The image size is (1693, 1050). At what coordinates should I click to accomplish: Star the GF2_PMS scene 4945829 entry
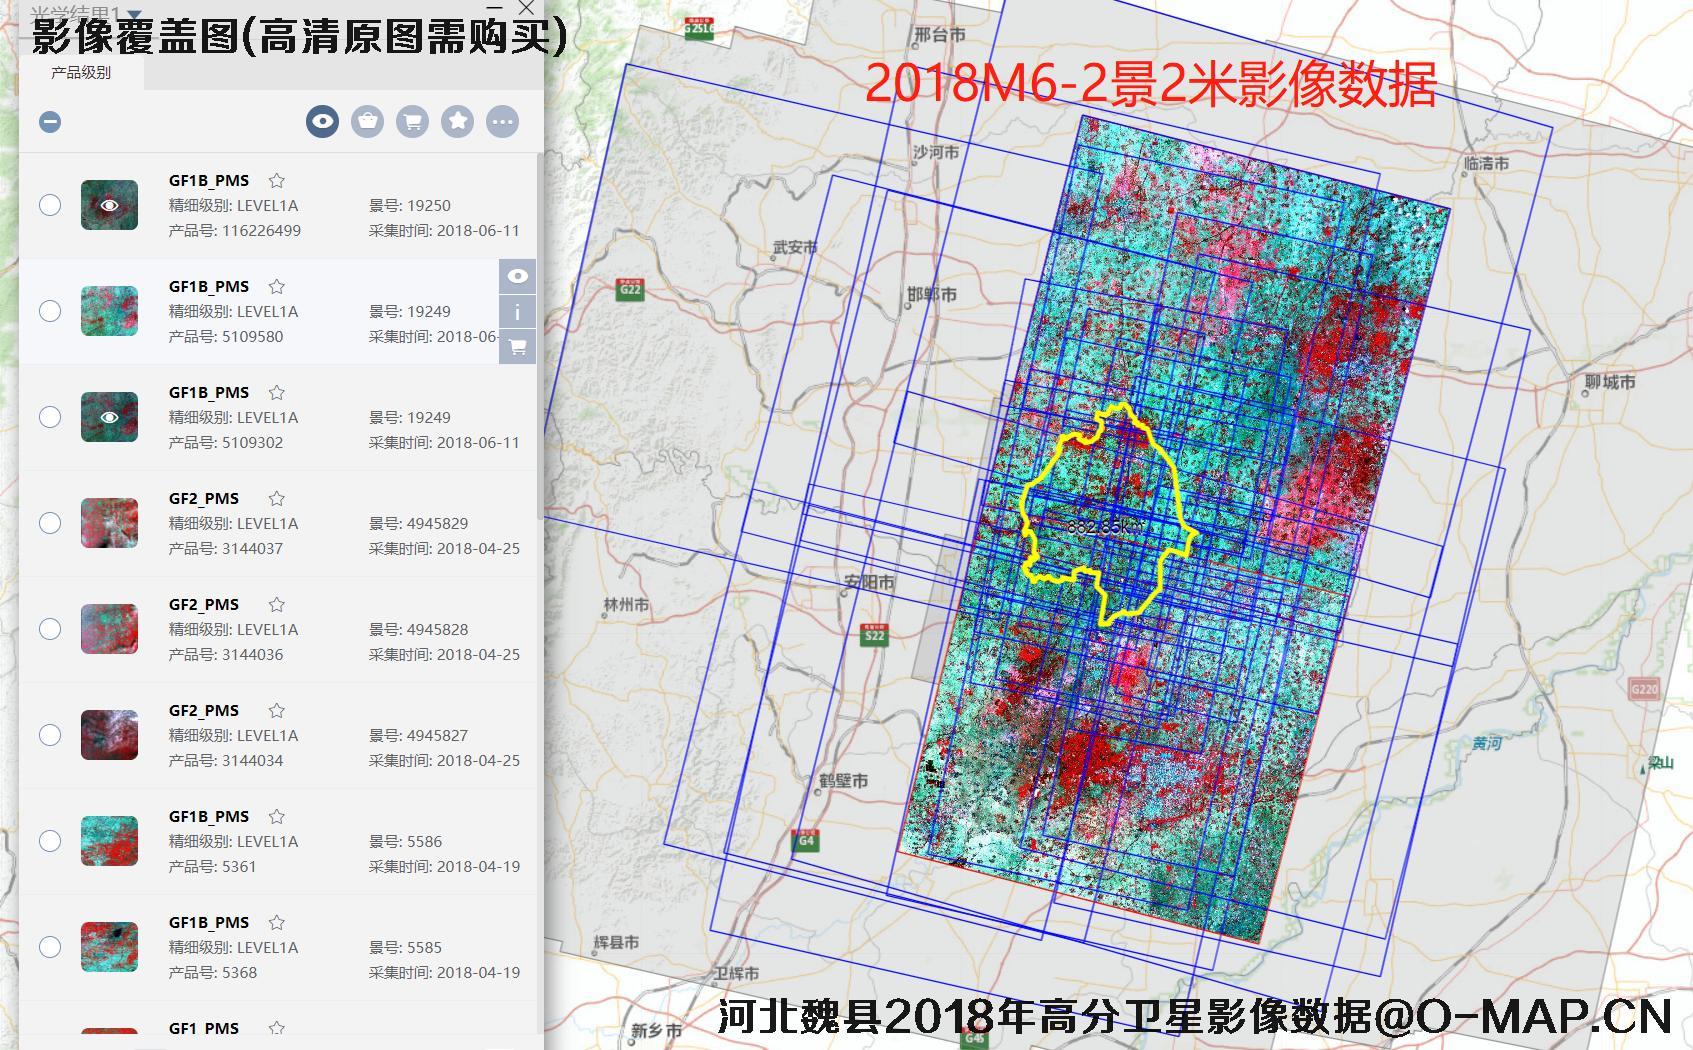click(x=277, y=499)
